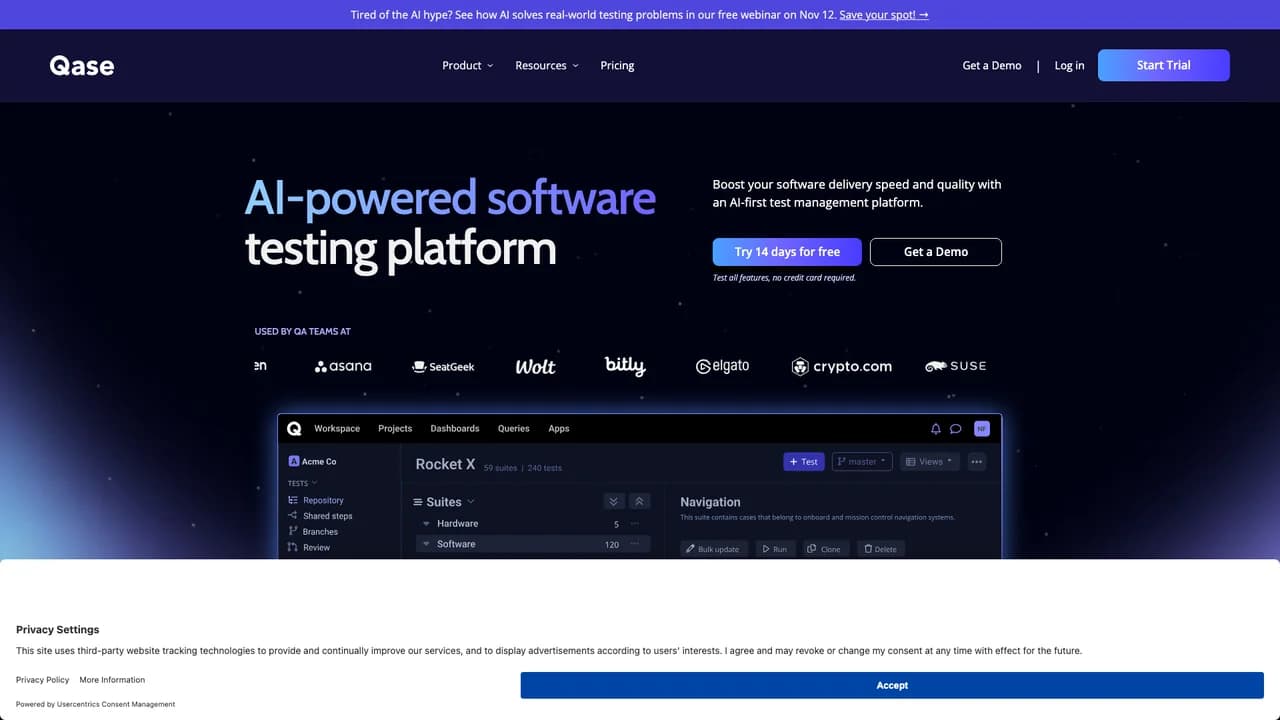This screenshot has height=720, width=1280.
Task: Click the bitly logo
Action: 625,366
